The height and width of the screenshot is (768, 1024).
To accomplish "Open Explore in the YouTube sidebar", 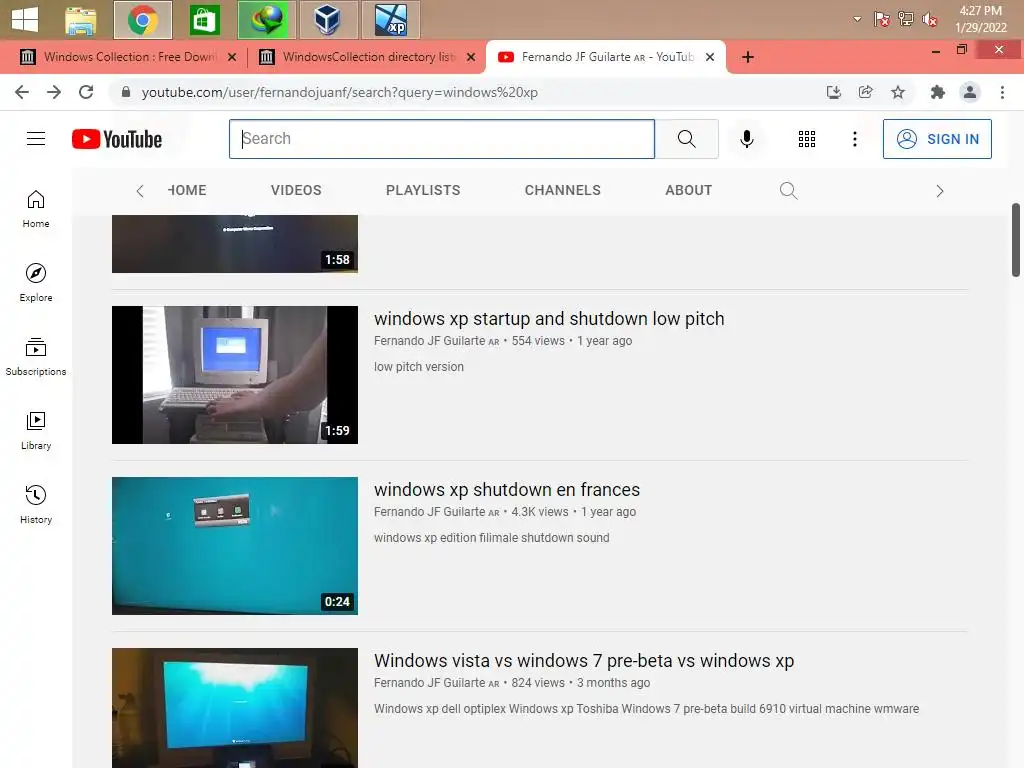I will coord(36,283).
